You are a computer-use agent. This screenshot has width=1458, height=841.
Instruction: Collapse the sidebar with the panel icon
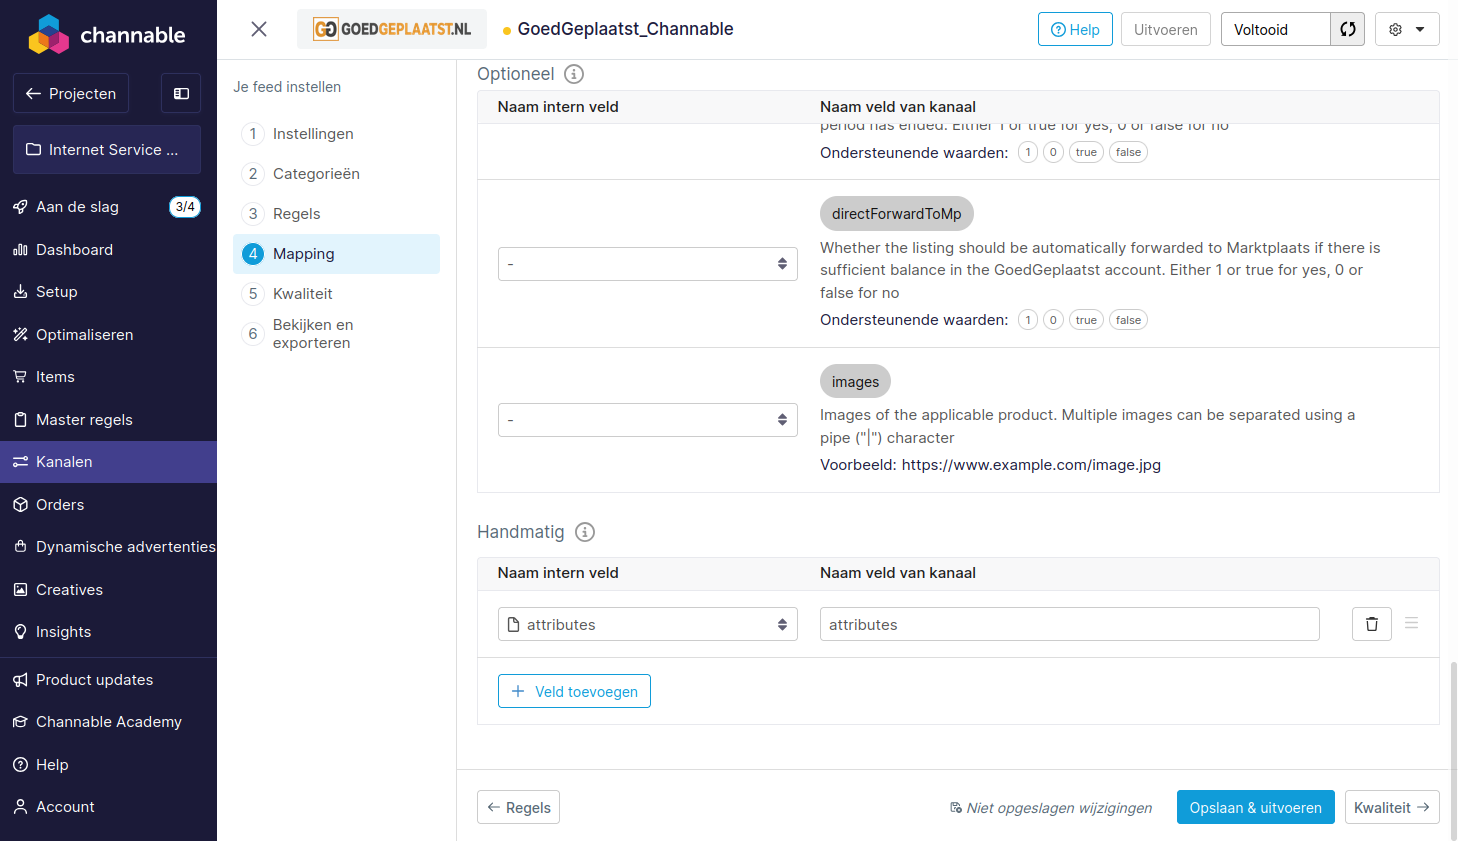(x=180, y=93)
